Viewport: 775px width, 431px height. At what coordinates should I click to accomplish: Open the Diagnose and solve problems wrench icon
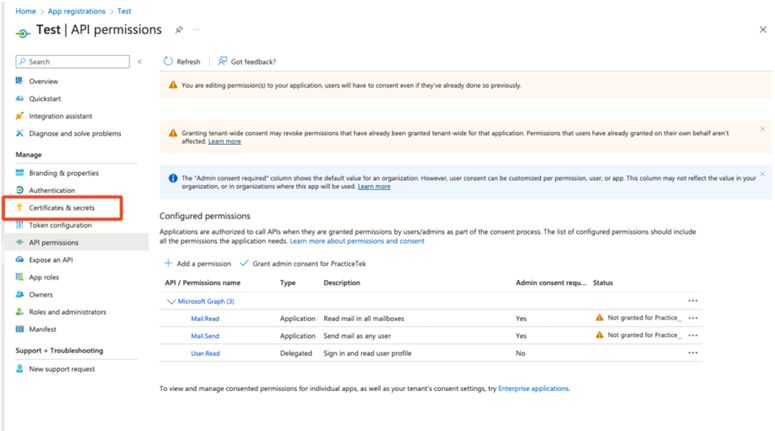pos(19,133)
